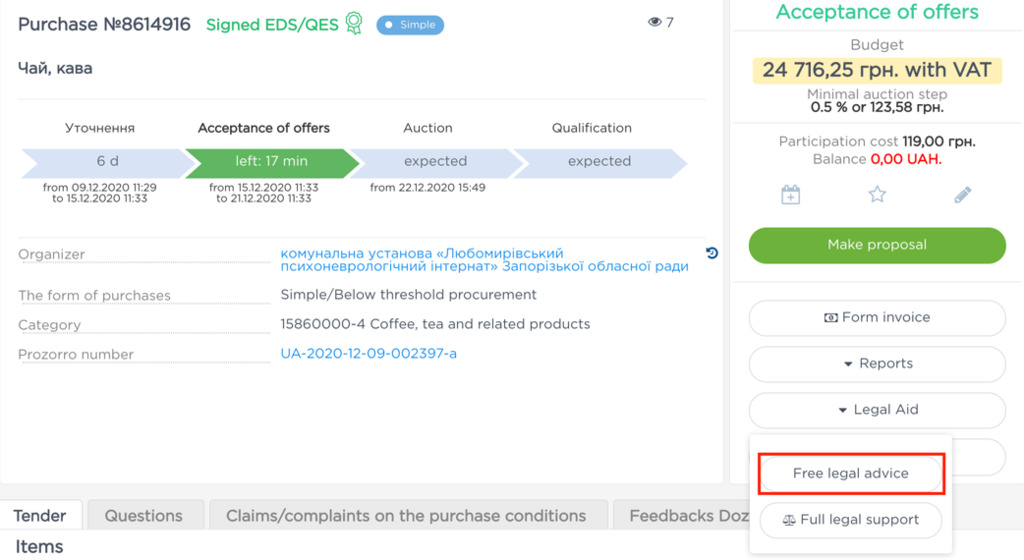The height and width of the screenshot is (560, 1024).
Task: Click the pencil edit icon
Action: [x=963, y=195]
